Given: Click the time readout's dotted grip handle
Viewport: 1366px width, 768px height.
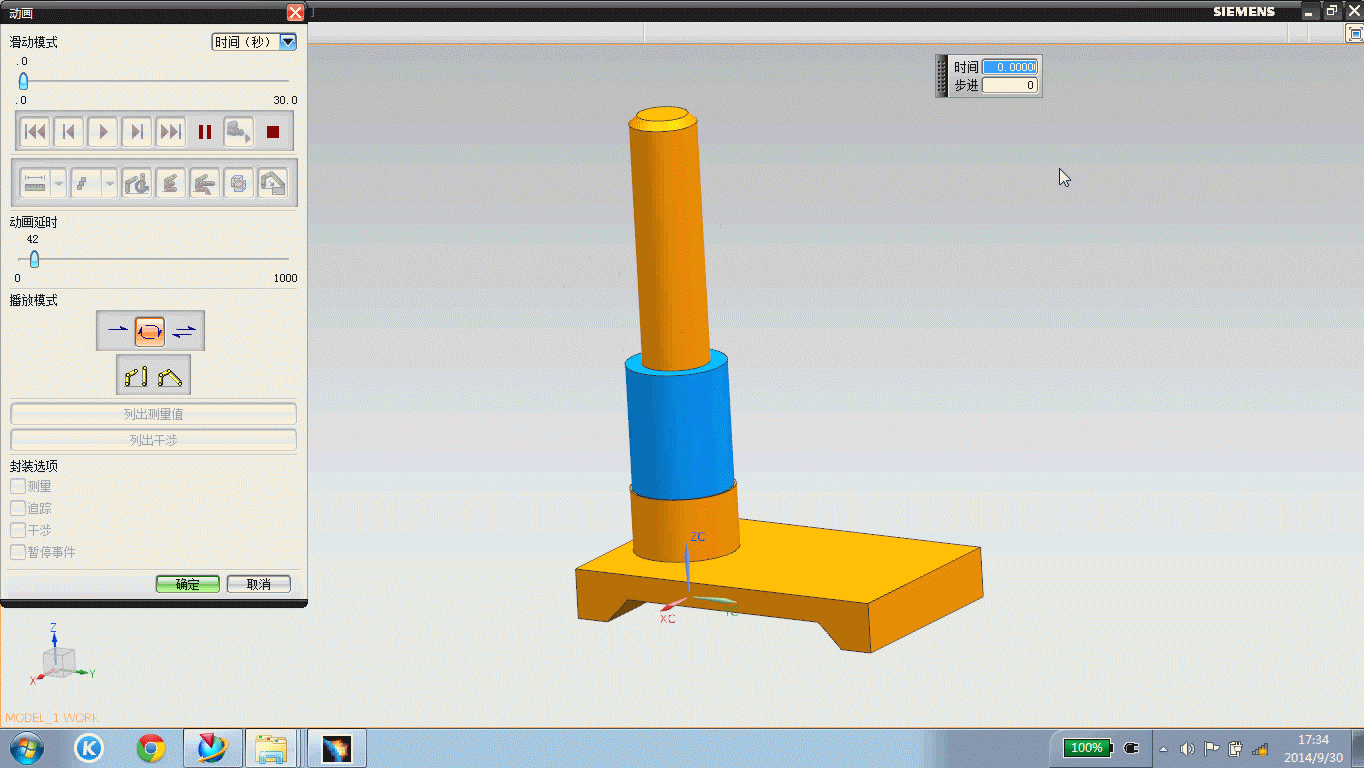Looking at the screenshot, I should [x=942, y=76].
